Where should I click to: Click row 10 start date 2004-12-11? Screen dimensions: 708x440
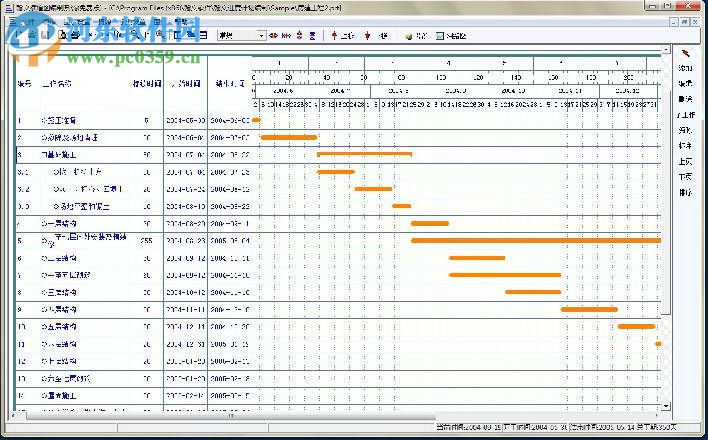pyautogui.click(x=186, y=327)
